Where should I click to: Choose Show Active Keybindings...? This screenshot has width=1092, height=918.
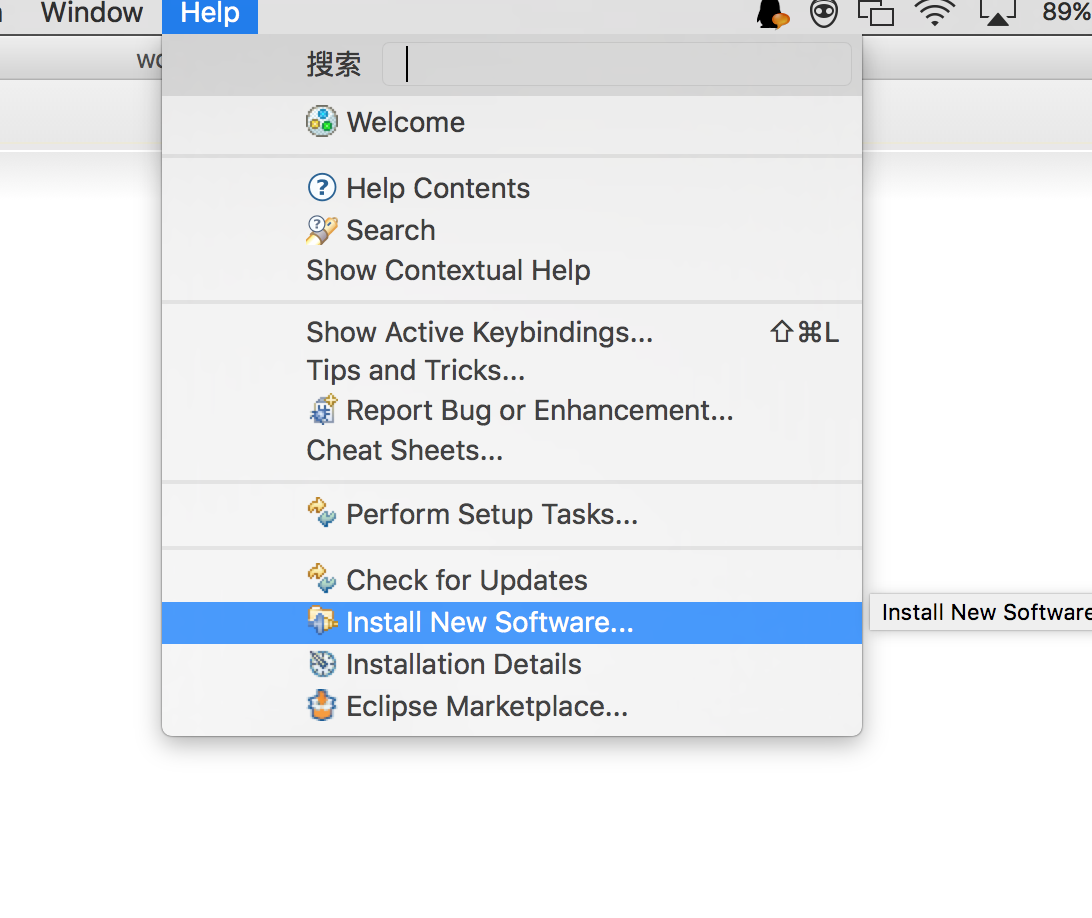coord(480,332)
